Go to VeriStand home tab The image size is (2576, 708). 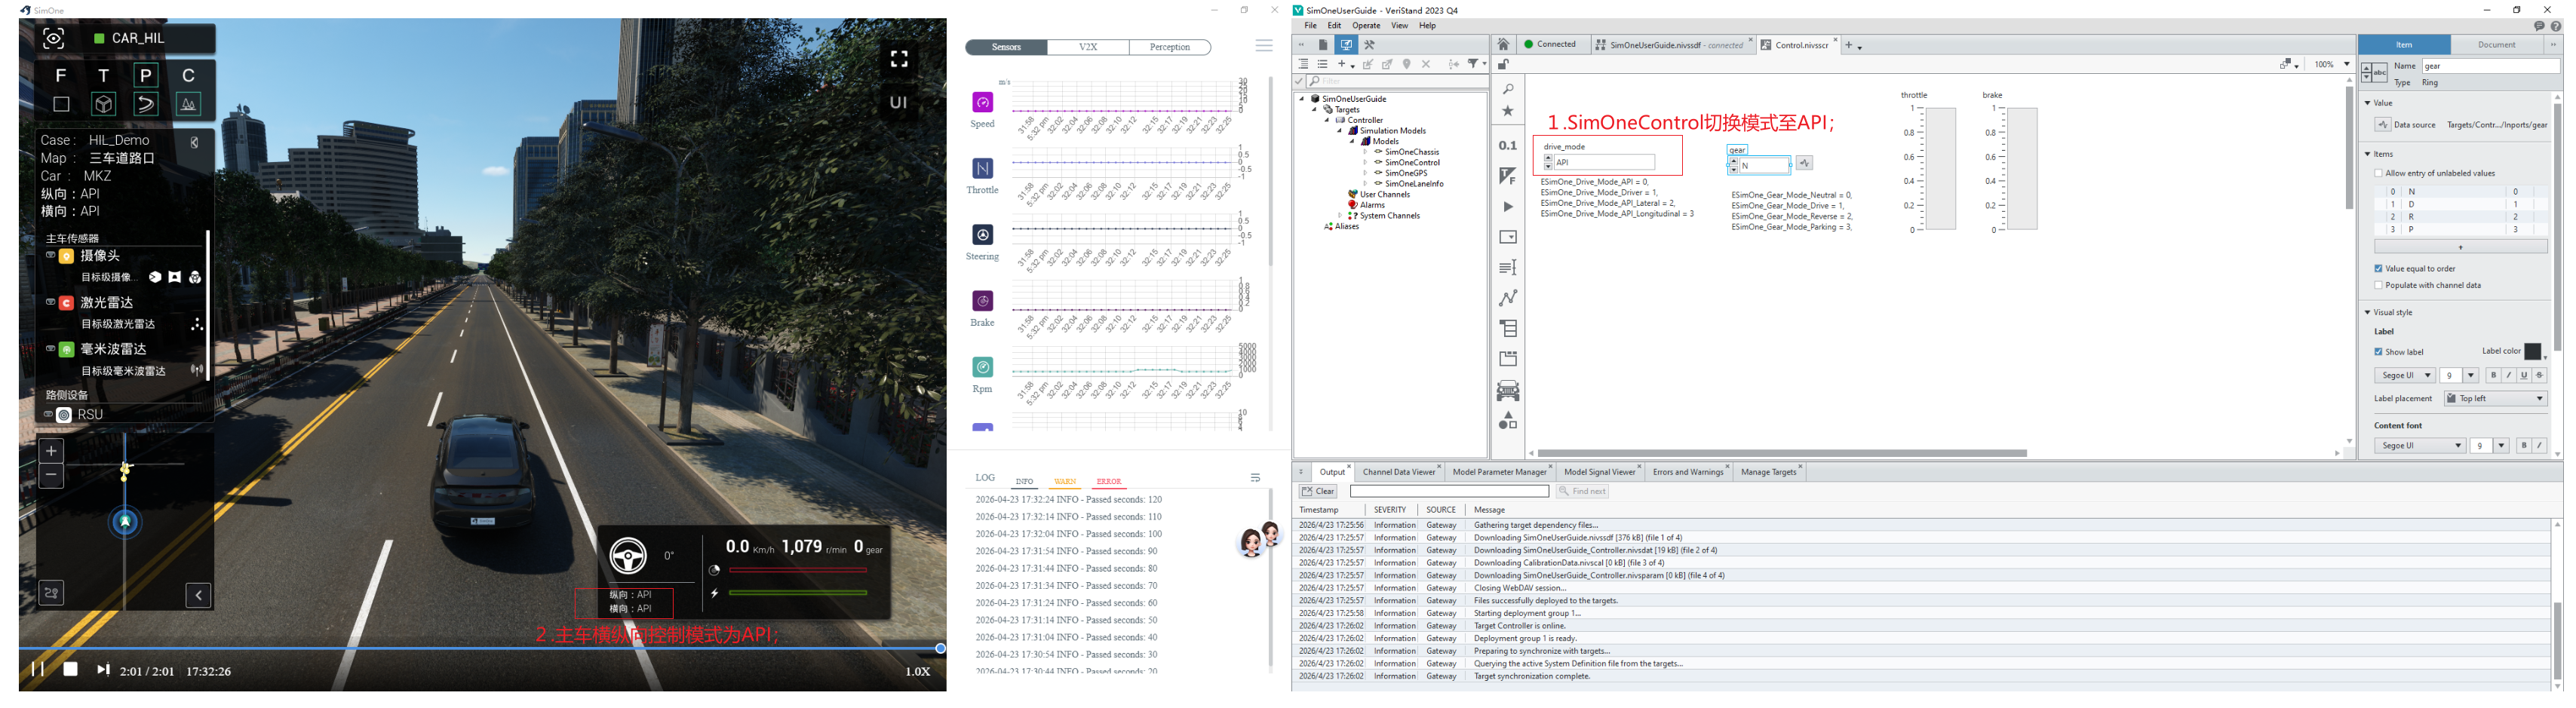point(1503,45)
